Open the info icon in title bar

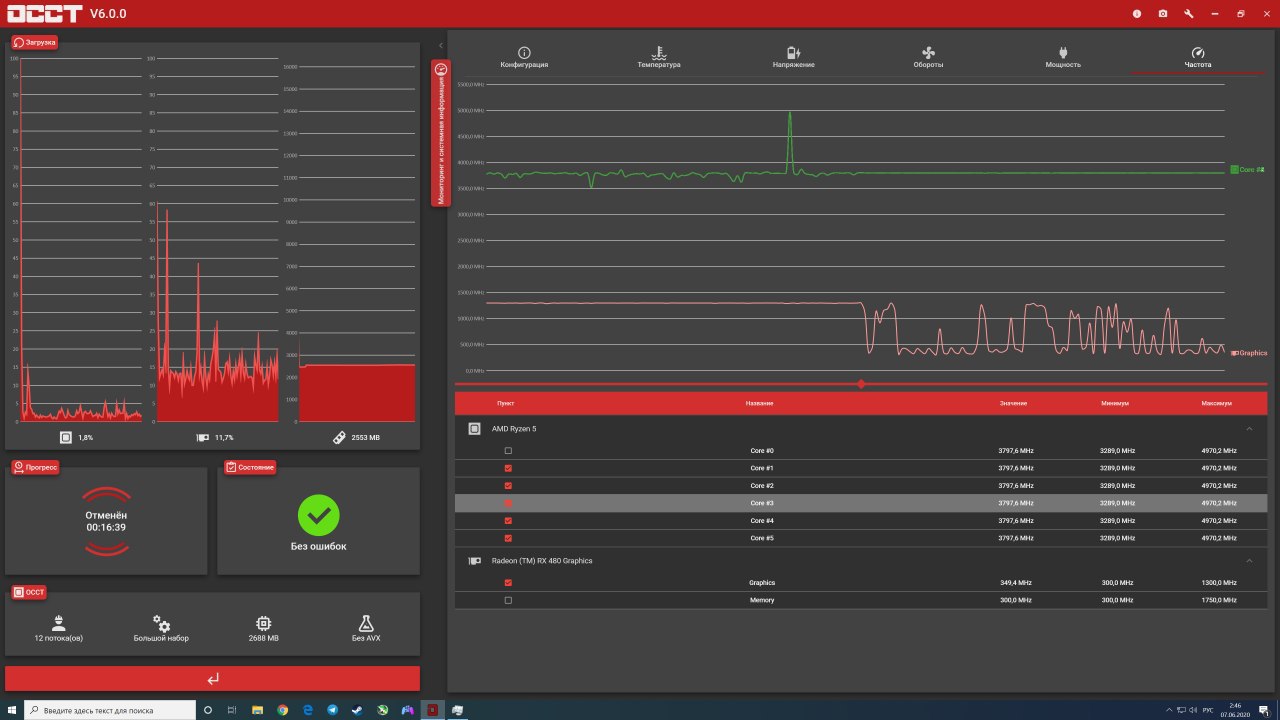click(1137, 14)
